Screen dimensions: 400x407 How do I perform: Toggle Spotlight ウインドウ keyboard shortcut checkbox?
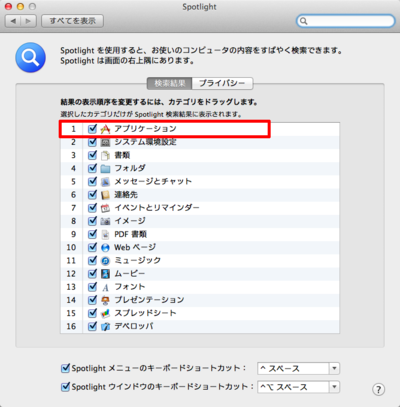click(x=65, y=387)
